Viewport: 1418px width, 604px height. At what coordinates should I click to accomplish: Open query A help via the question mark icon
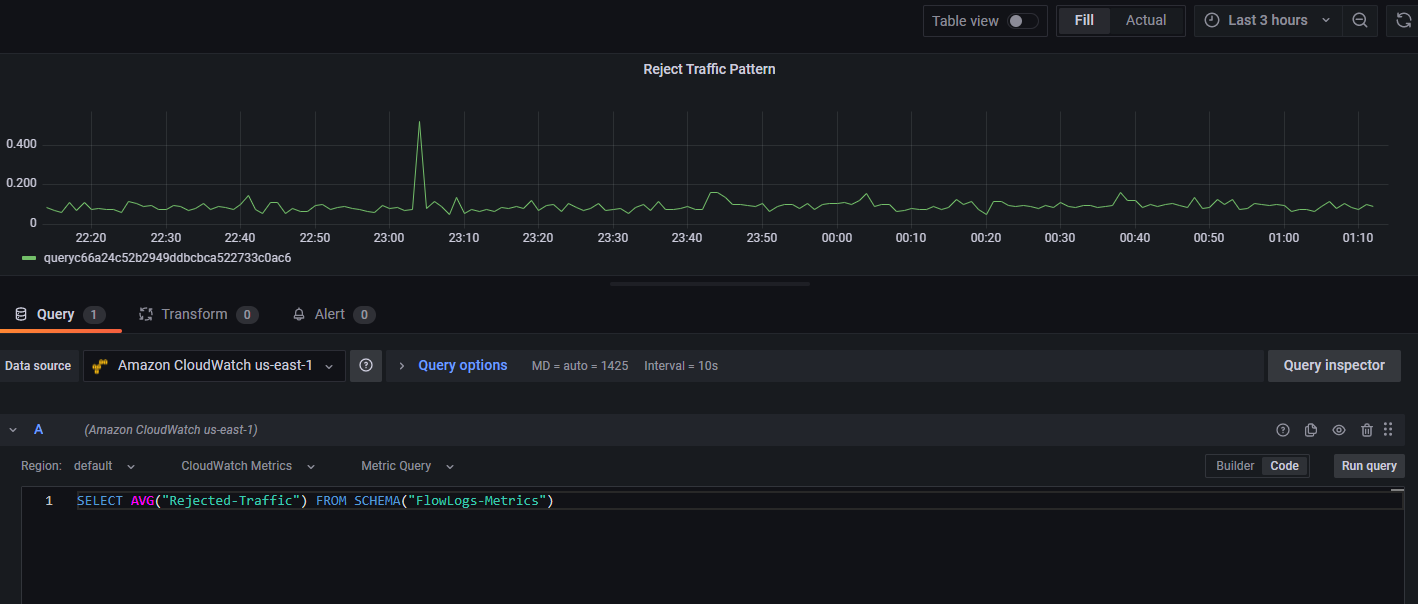pos(1283,429)
